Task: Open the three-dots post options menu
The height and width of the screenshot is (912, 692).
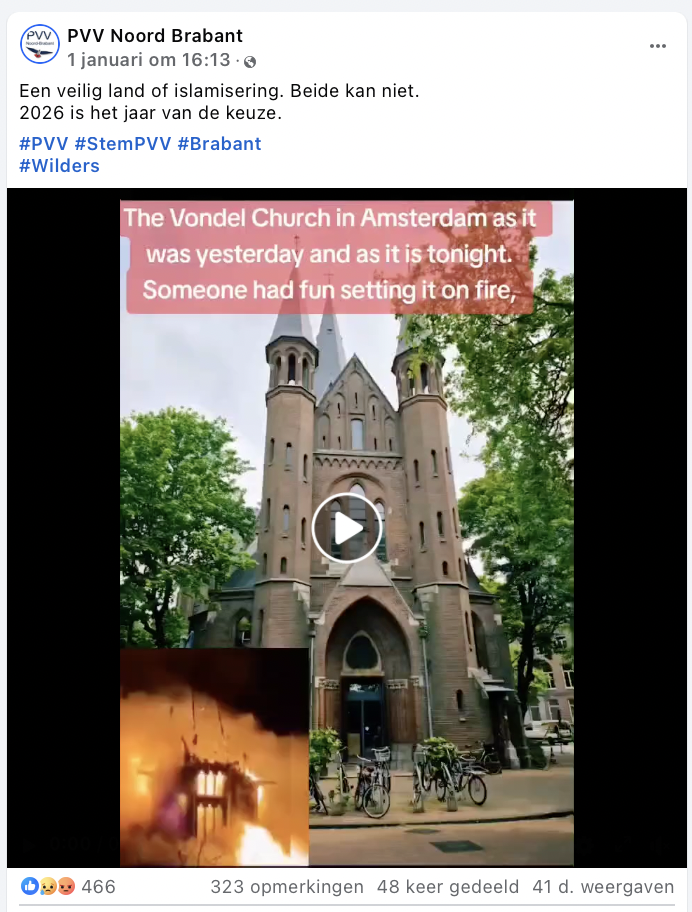Action: point(658,46)
